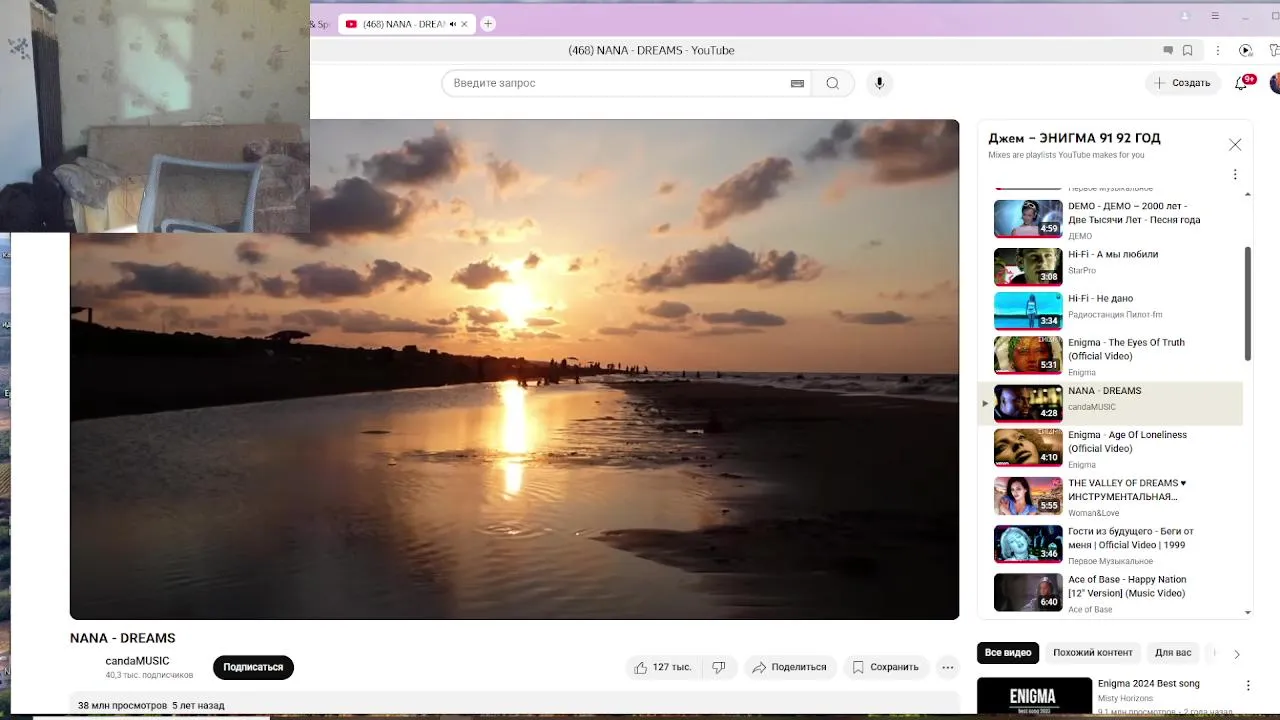Open a new browser tab
The width and height of the screenshot is (1280, 720).
click(488, 24)
